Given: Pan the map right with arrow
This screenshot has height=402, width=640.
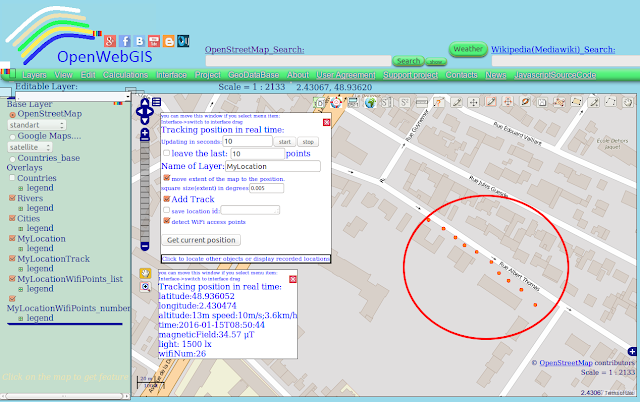Looking at the screenshot, I should tap(150, 111).
